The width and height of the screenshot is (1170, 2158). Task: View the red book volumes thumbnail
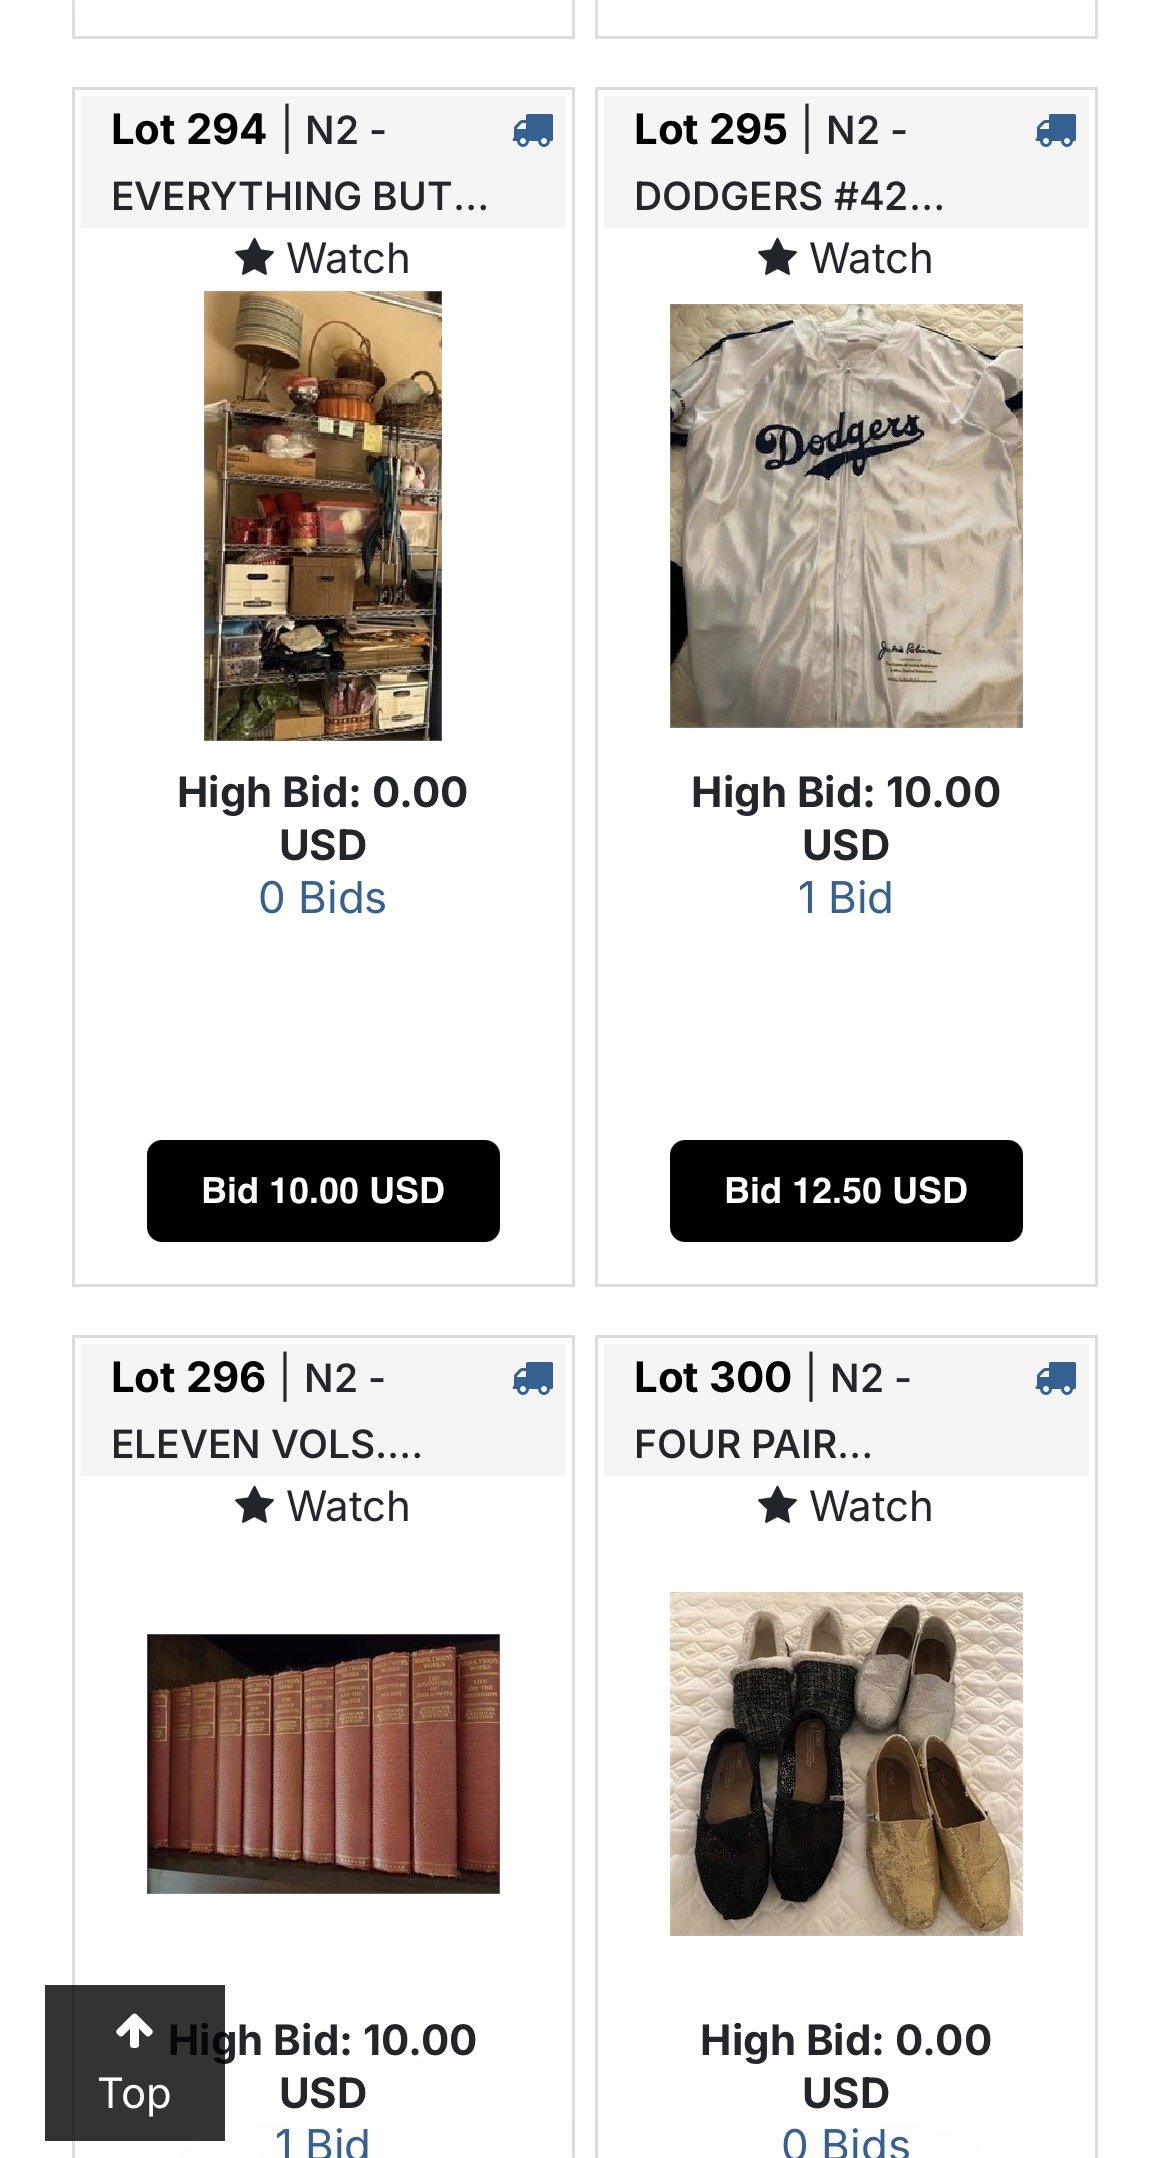tap(323, 1764)
